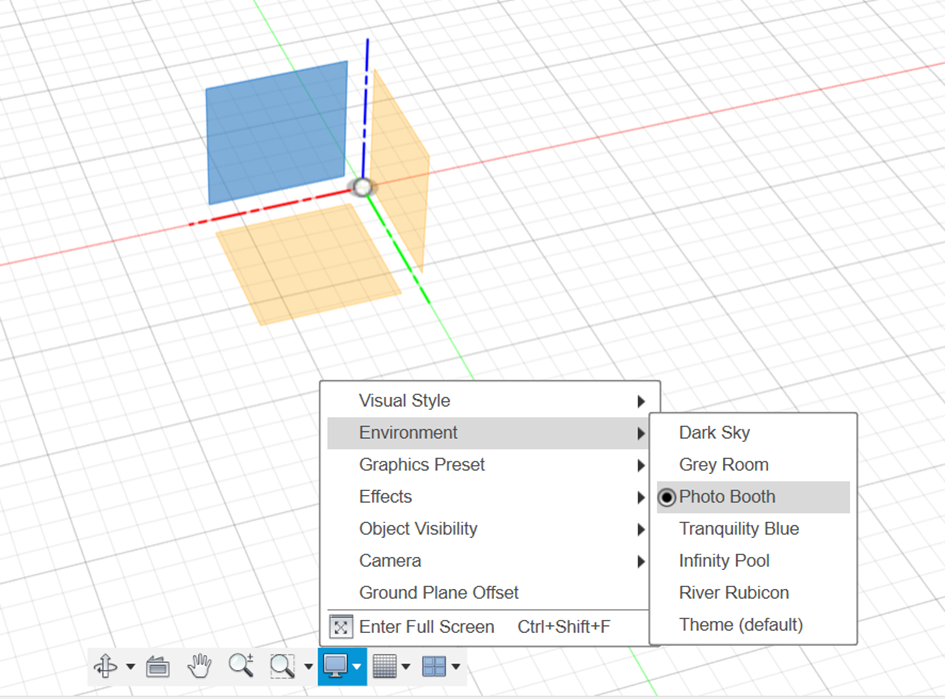The image size is (945, 699).
Task: Choose the Dark Sky environment
Action: [714, 433]
